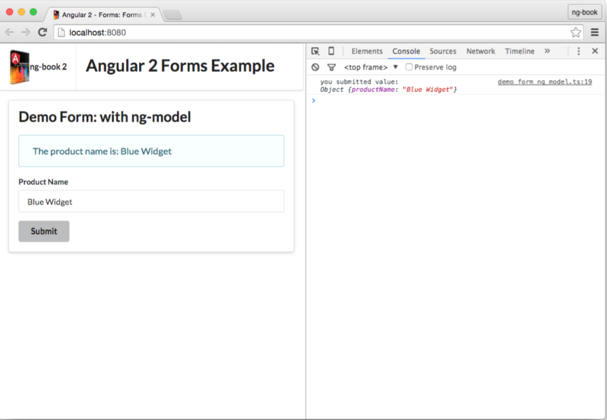
Task: Click the 'Demo Form: with ng-model' heading
Action: click(x=105, y=117)
